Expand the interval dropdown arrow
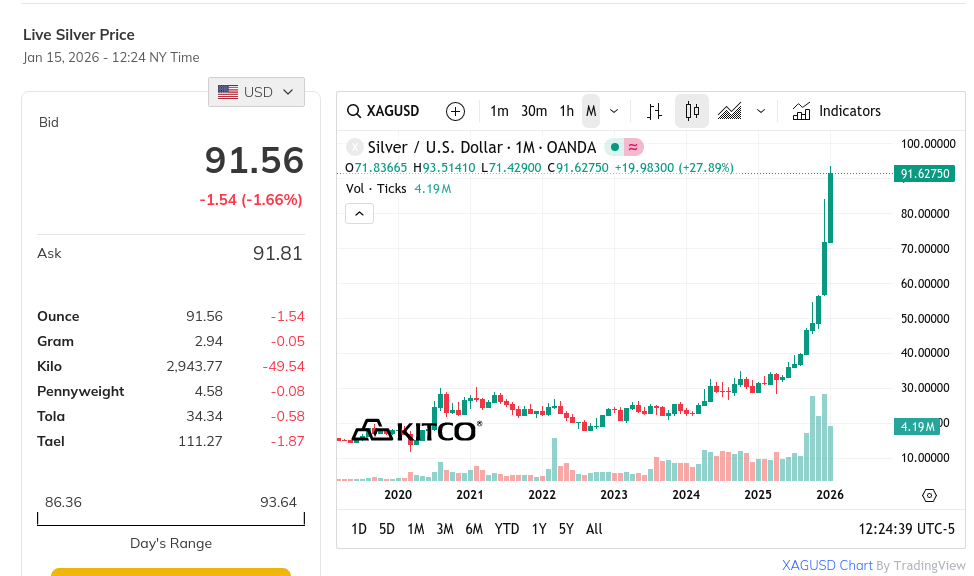This screenshot has width=974, height=576. [x=614, y=111]
